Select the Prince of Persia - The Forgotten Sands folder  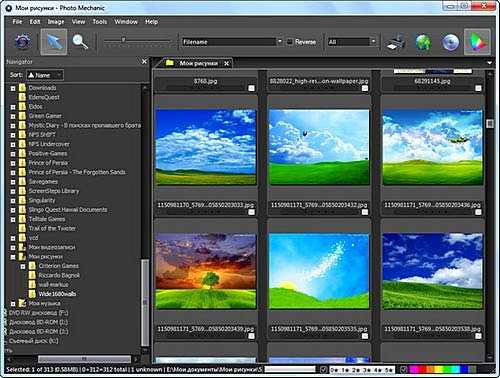pyautogui.click(x=77, y=172)
